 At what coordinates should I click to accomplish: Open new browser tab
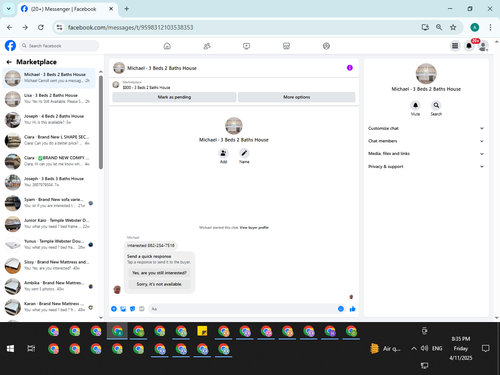127,9
